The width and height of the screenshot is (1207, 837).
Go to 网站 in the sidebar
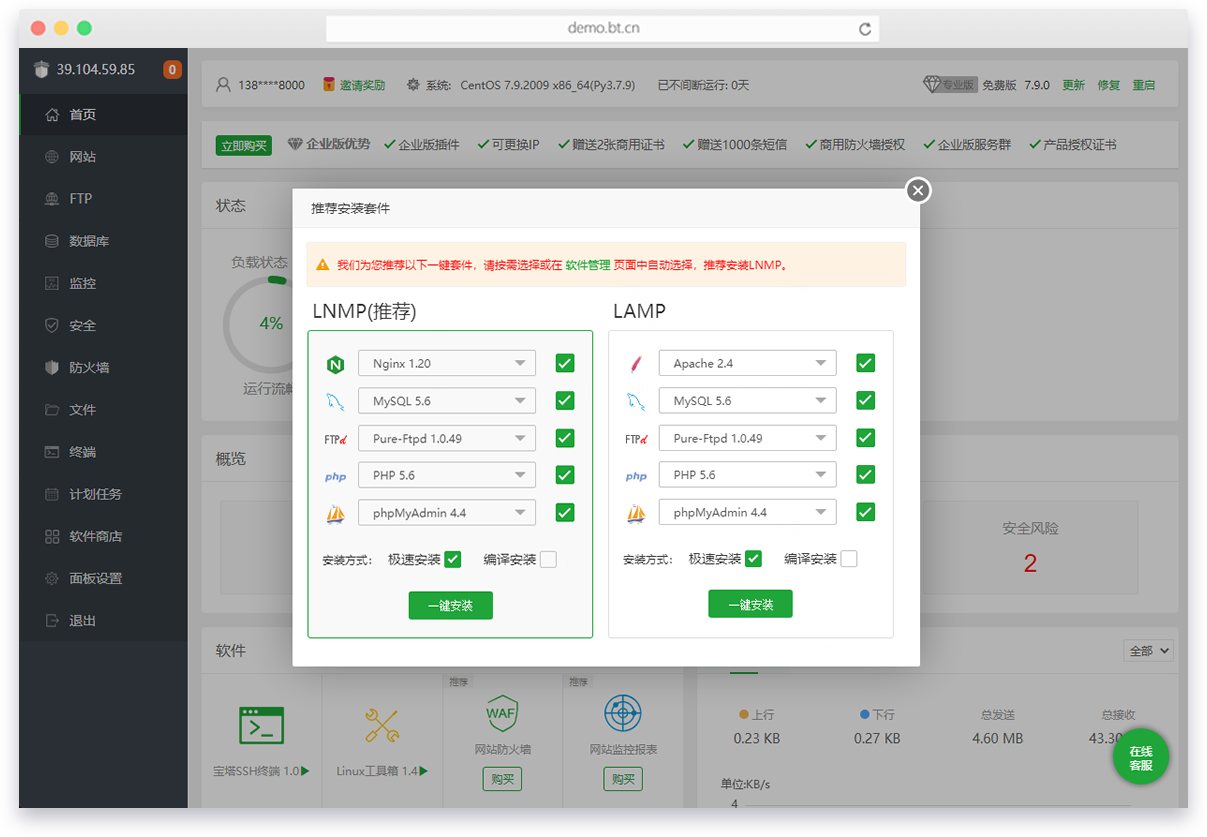[103, 157]
